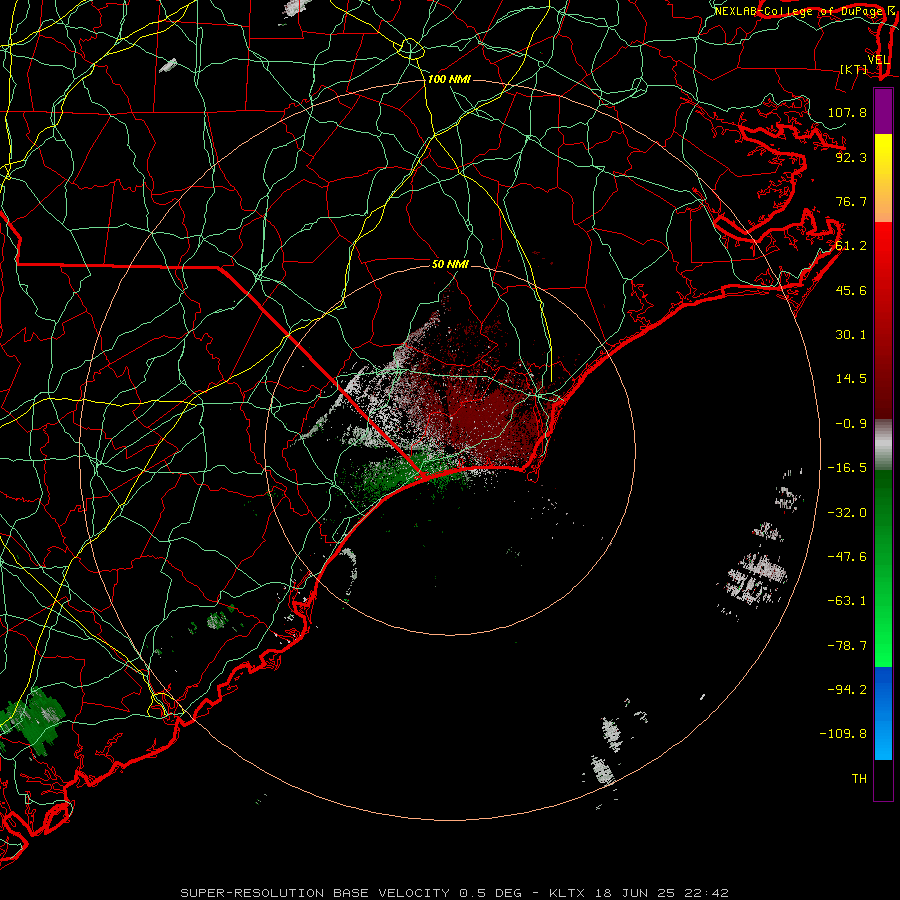Click the Super-Resolution Base Velocity caption text
Viewport: 900px width, 900px height.
[x=455, y=893]
